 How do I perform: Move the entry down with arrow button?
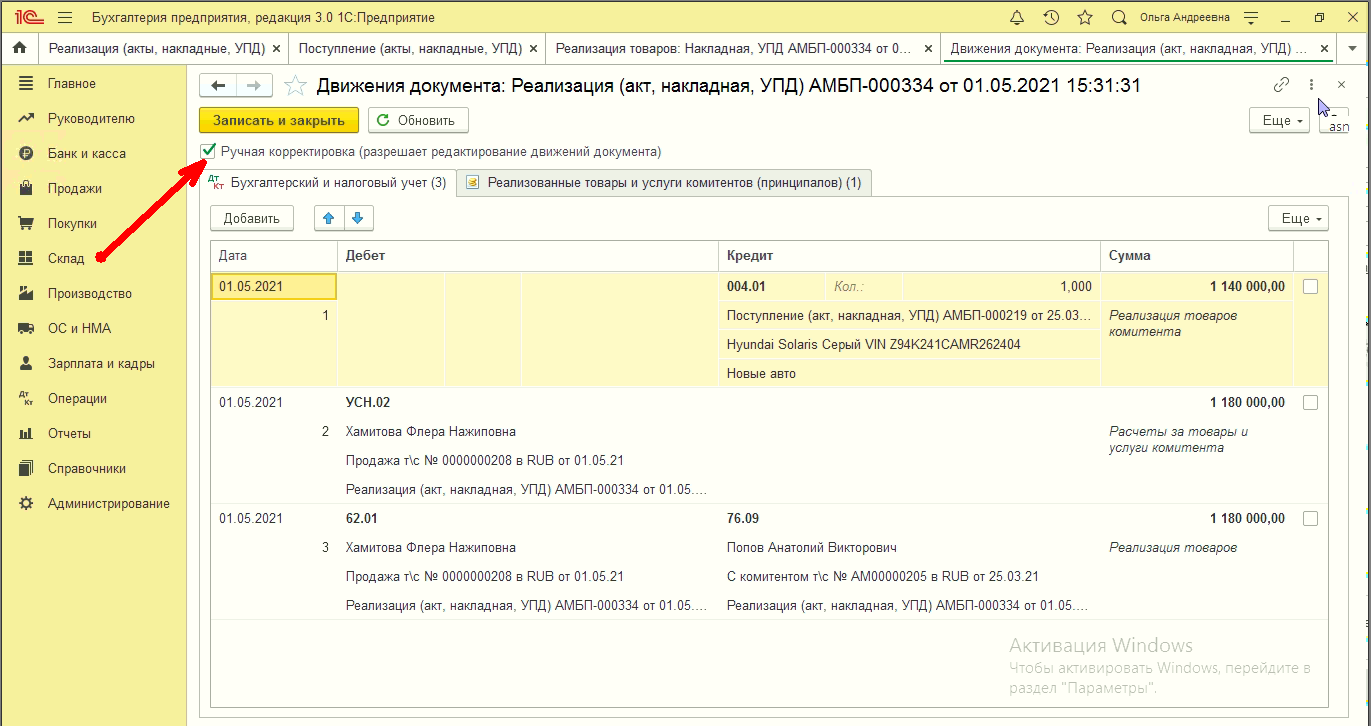[x=358, y=218]
